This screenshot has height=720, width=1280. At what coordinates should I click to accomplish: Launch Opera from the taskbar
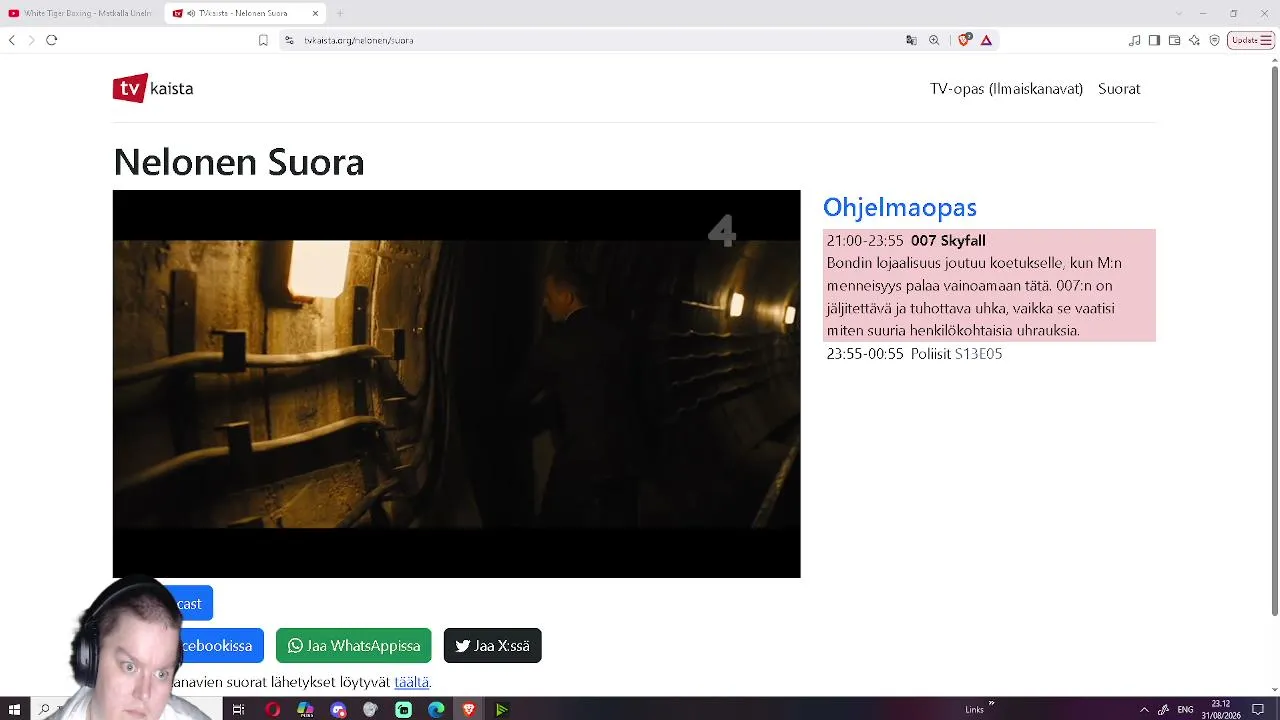click(272, 710)
